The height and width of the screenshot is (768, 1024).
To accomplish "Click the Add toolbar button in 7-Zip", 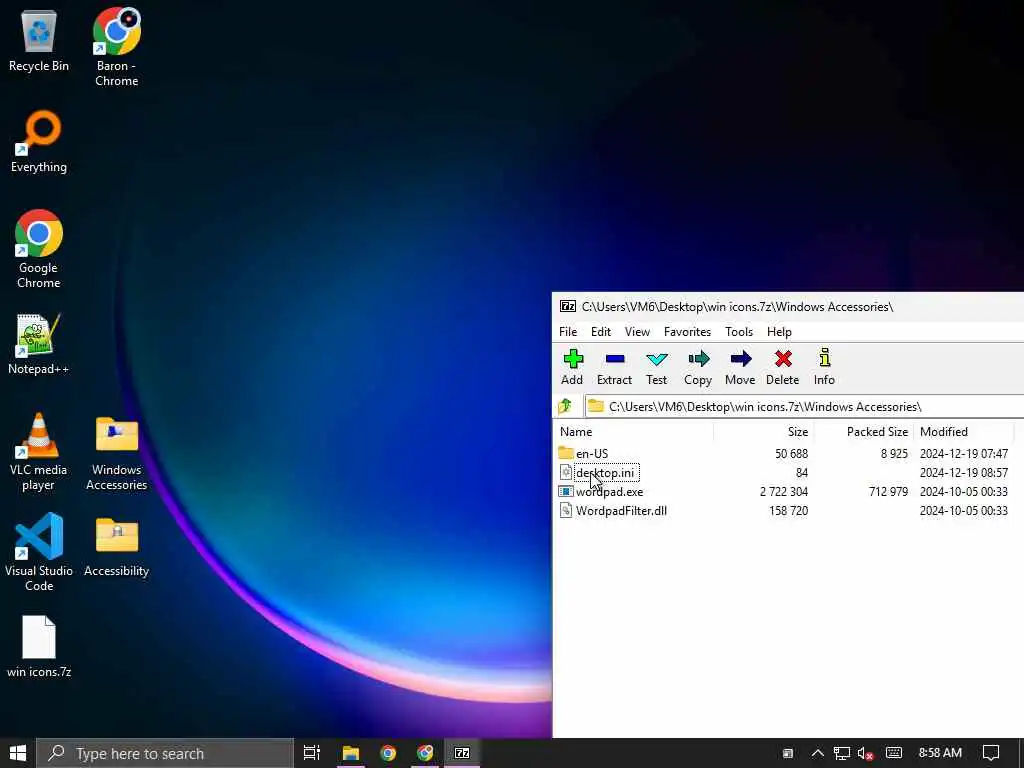I will coord(572,367).
